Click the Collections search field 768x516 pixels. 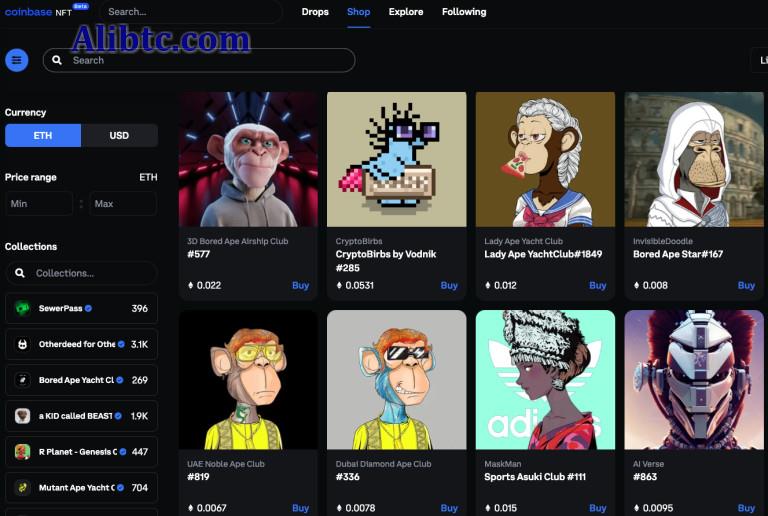[81, 273]
